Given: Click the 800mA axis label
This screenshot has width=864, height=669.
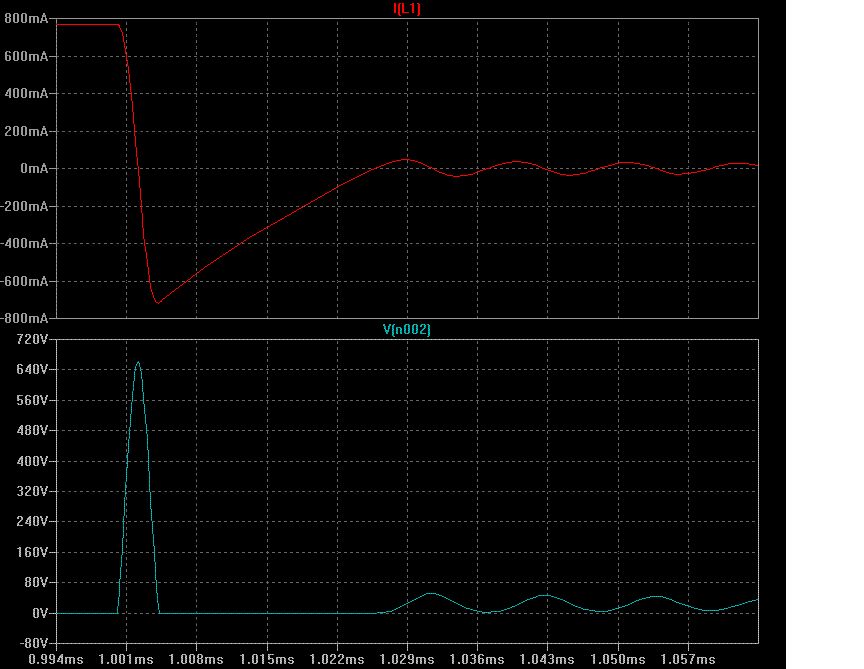Looking at the screenshot, I should (26, 19).
